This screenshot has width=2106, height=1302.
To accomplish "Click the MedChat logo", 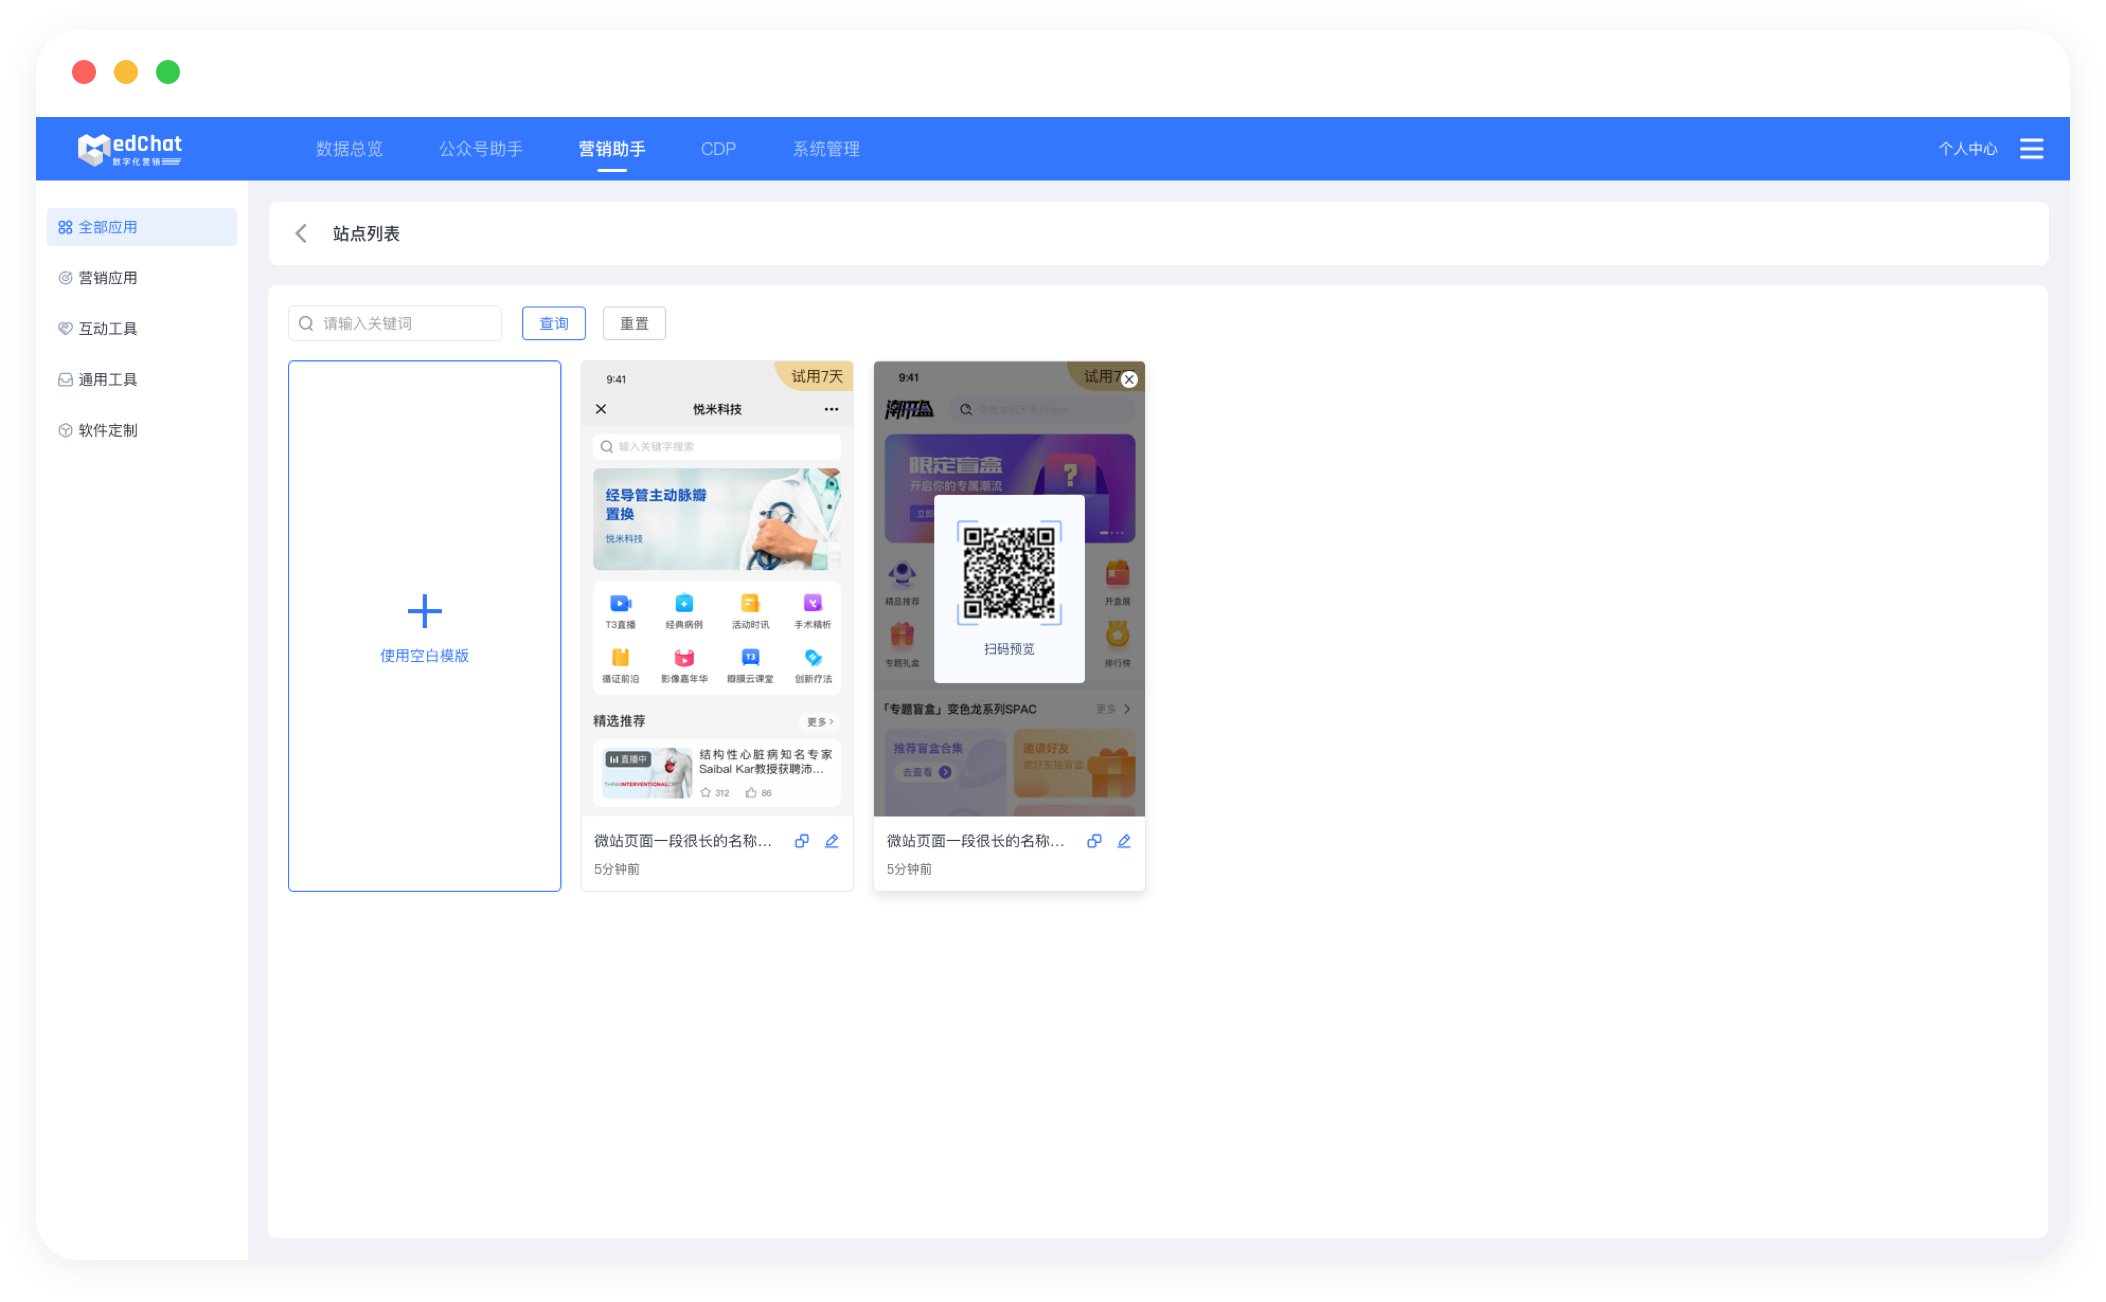I will tap(130, 149).
